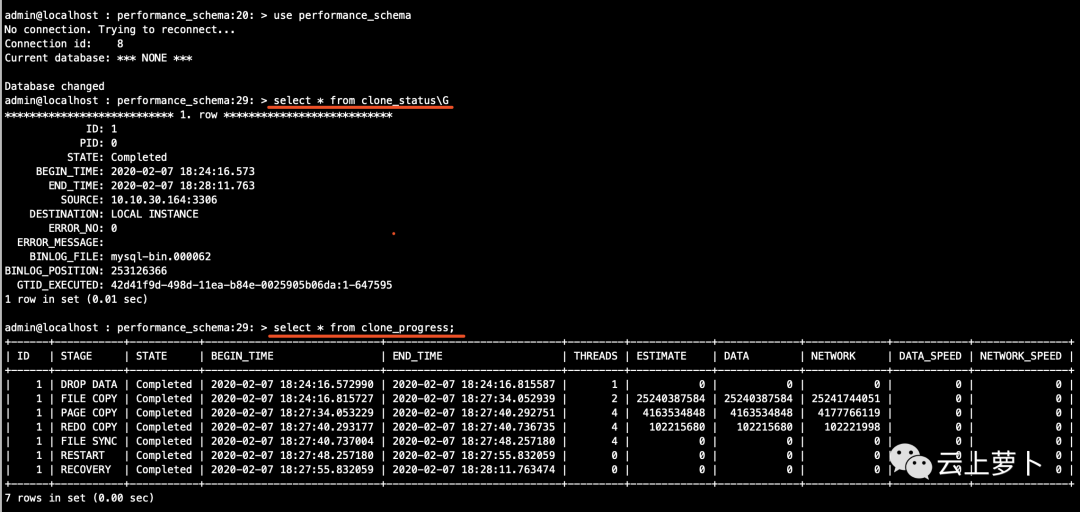1080x512 pixels.
Task: Click PAGE COPY network value '4177766119'
Action: [x=849, y=413]
